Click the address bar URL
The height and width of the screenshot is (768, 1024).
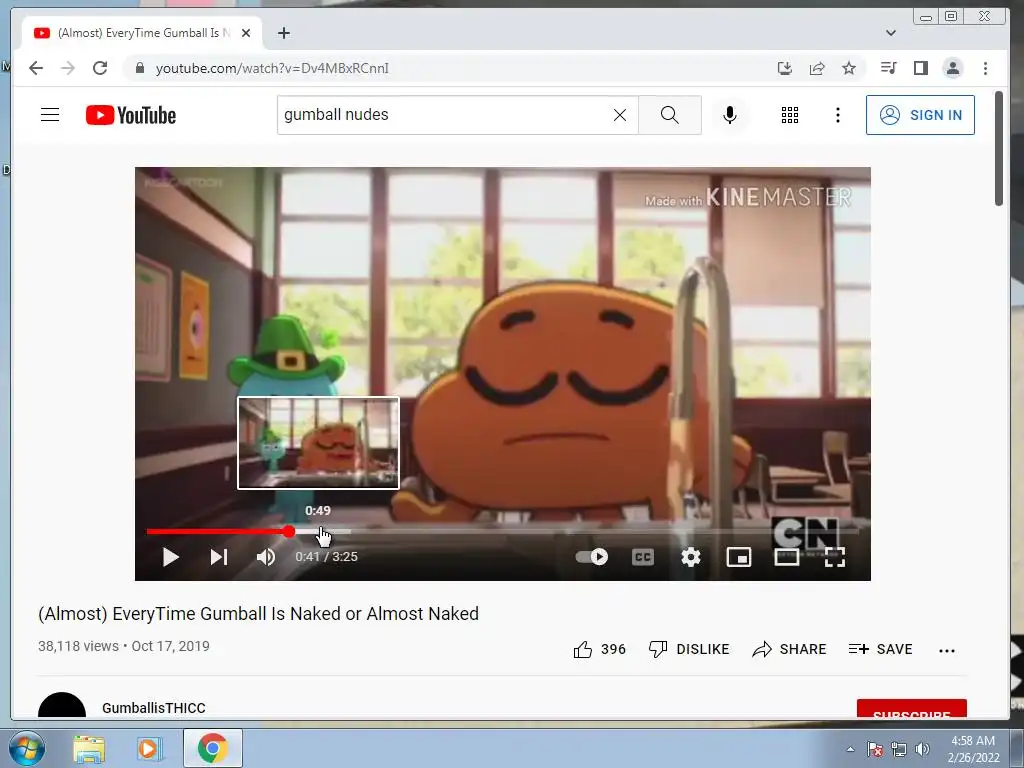tap(272, 68)
